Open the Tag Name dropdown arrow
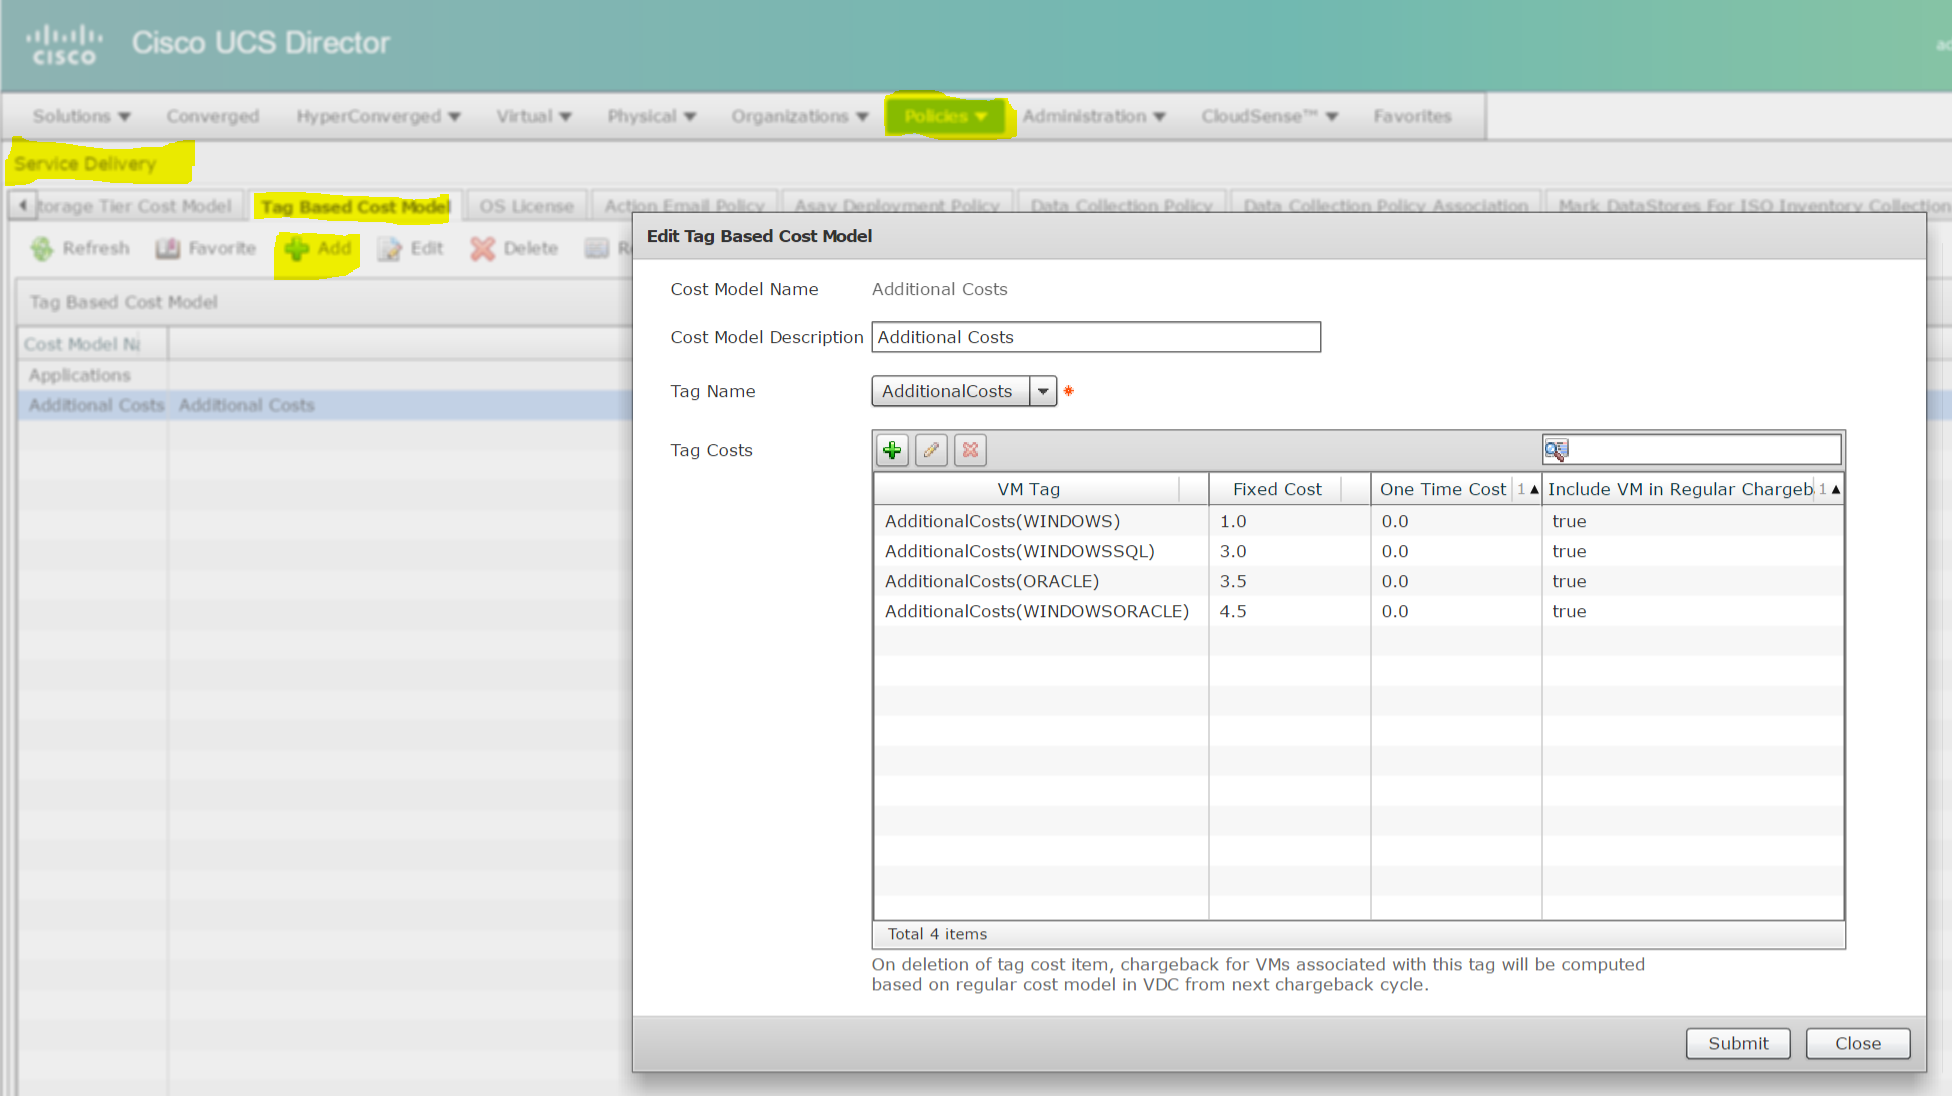The height and width of the screenshot is (1096, 1952). (x=1043, y=391)
